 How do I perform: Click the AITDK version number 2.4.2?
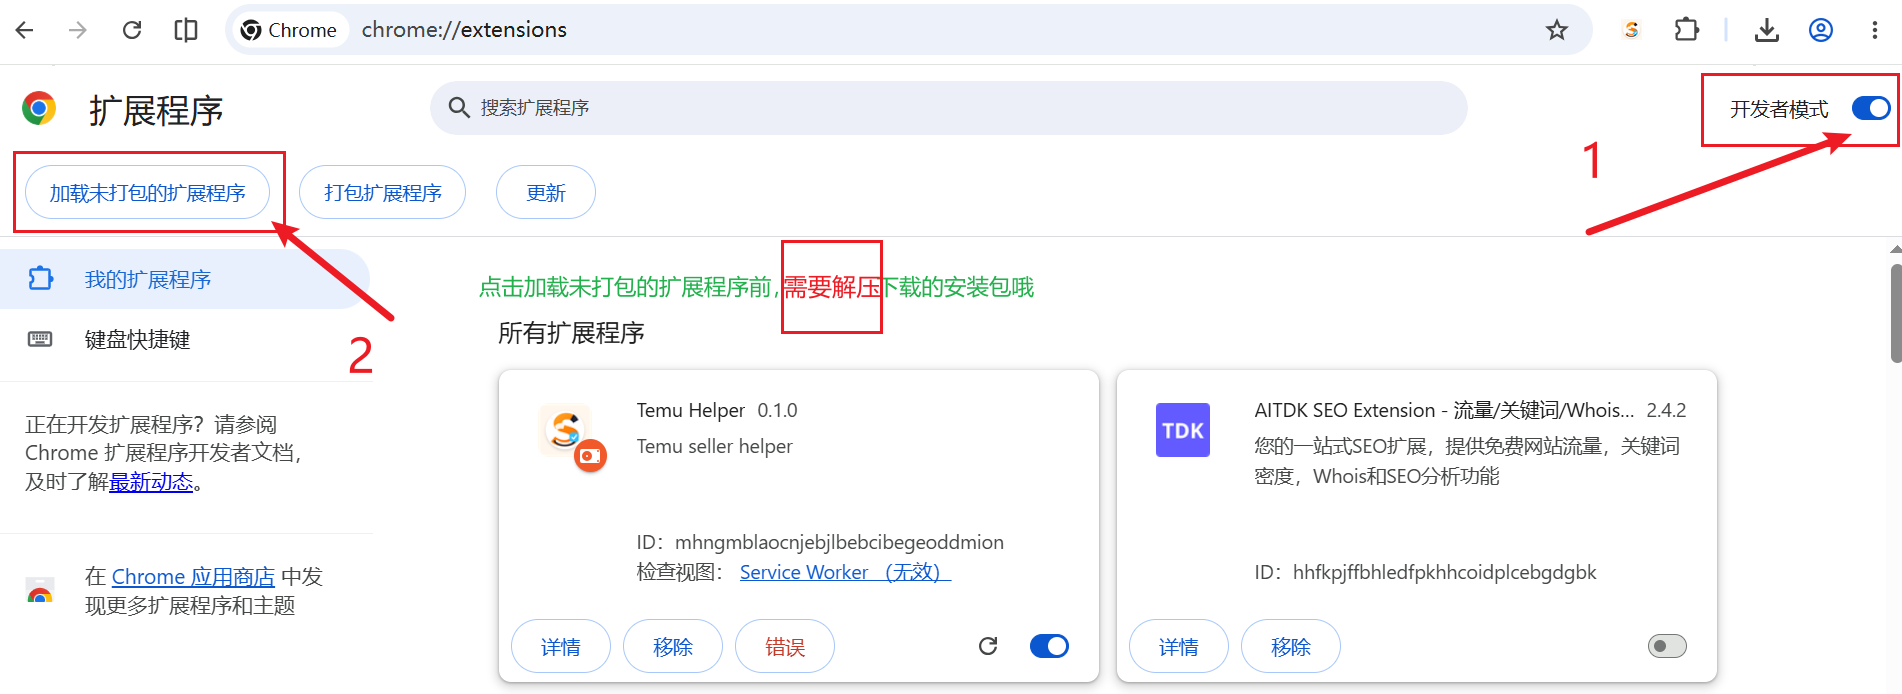click(x=1666, y=410)
